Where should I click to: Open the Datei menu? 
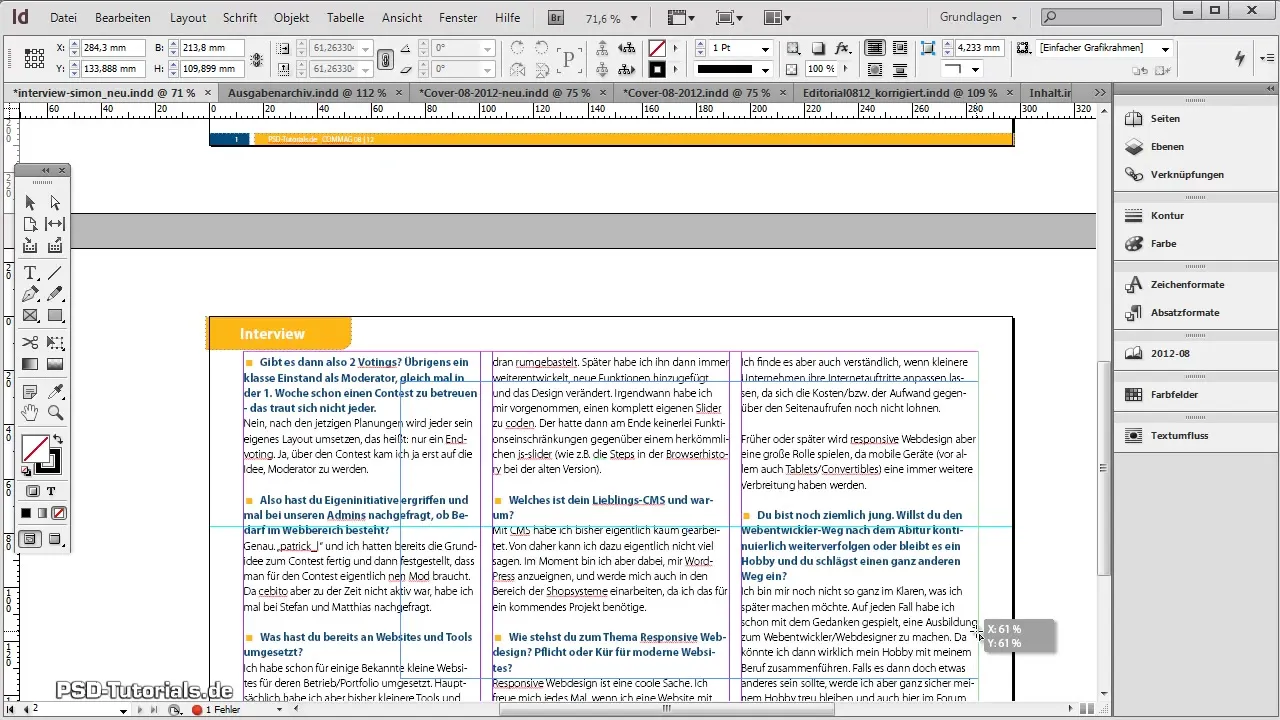tap(63, 18)
